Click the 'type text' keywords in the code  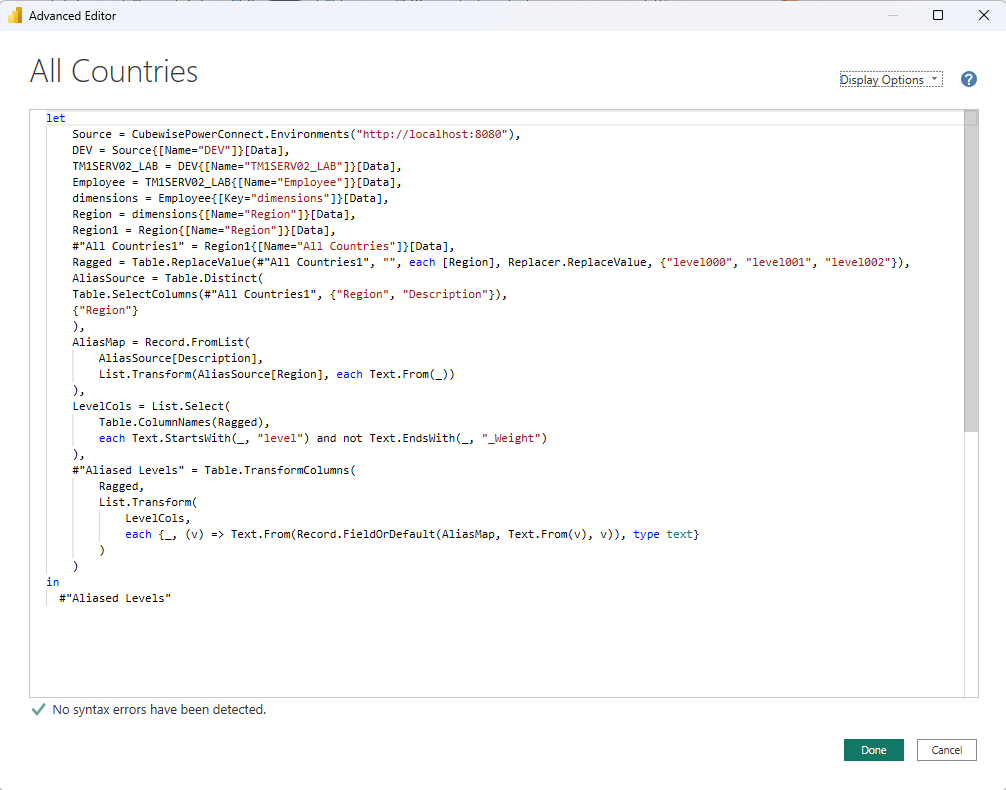tap(663, 534)
